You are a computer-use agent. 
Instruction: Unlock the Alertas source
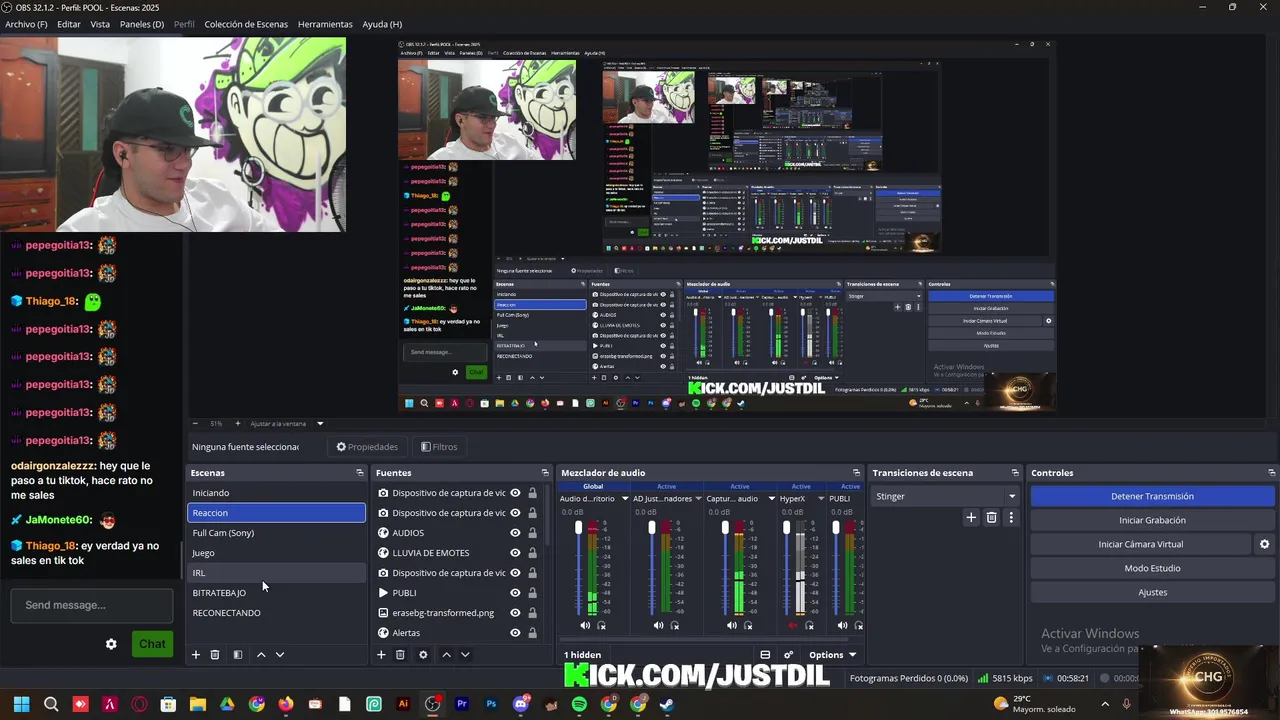pyautogui.click(x=532, y=633)
